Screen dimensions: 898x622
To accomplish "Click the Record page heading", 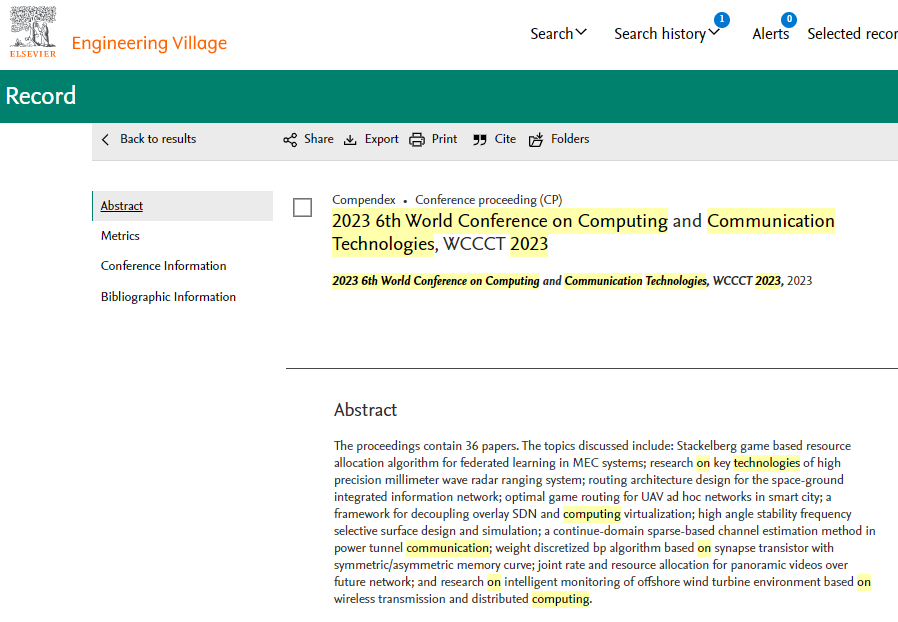I will tap(41, 96).
